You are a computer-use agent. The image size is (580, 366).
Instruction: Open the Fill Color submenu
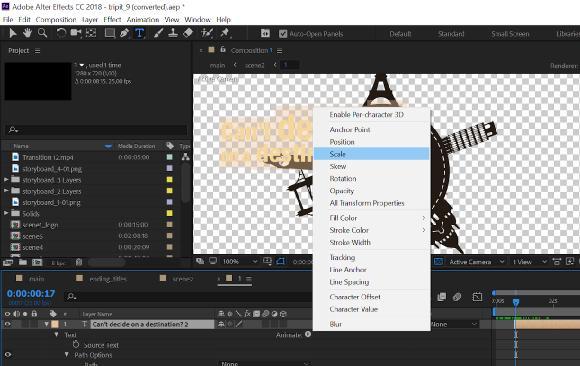pyautogui.click(x=371, y=218)
